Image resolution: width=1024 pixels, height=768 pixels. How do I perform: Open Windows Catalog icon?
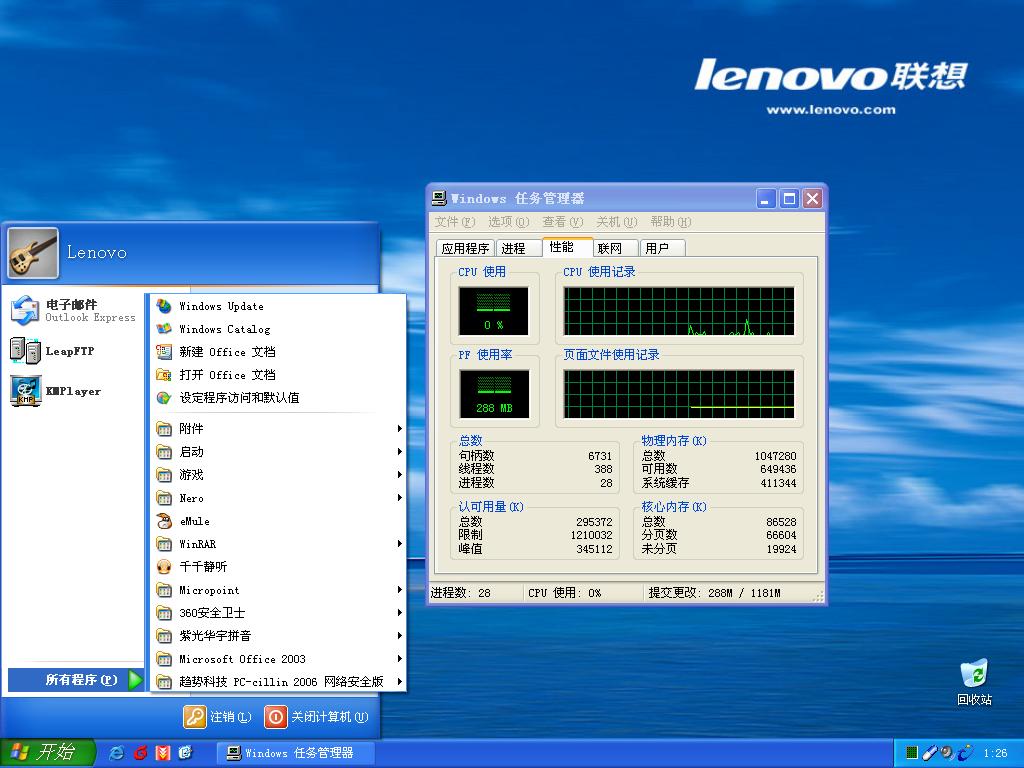(x=164, y=329)
